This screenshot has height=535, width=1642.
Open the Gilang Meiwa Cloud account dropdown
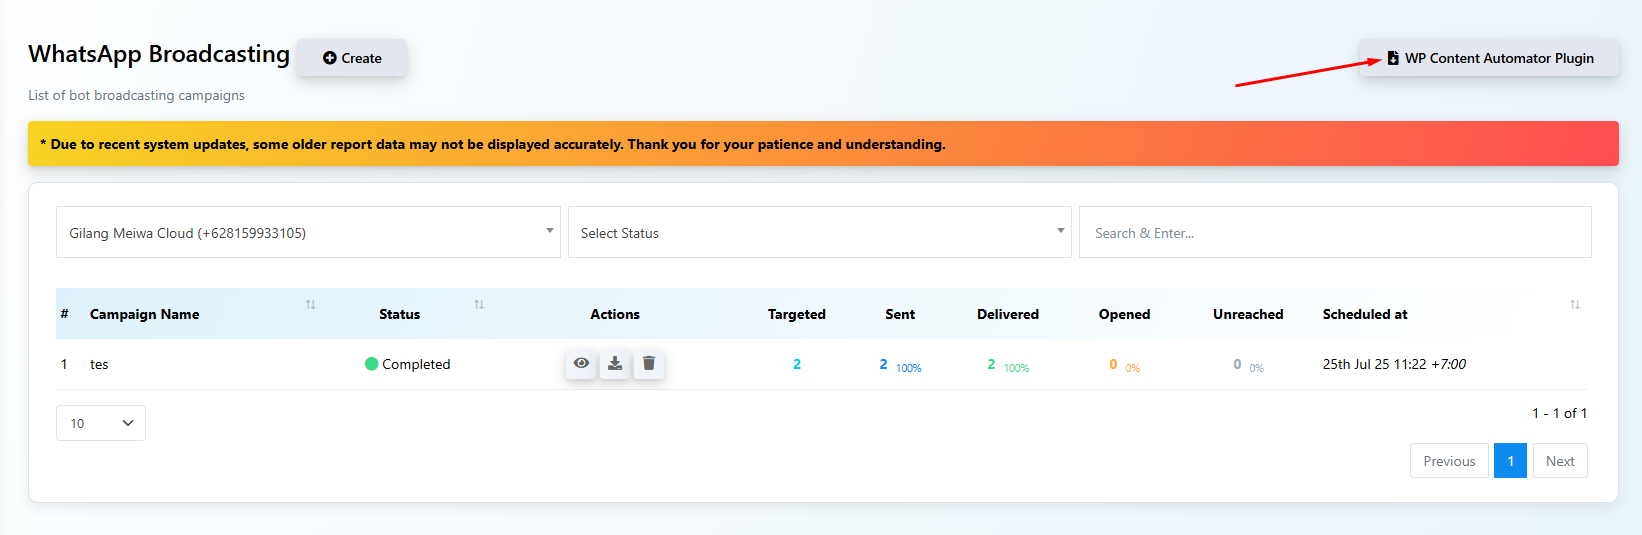308,232
